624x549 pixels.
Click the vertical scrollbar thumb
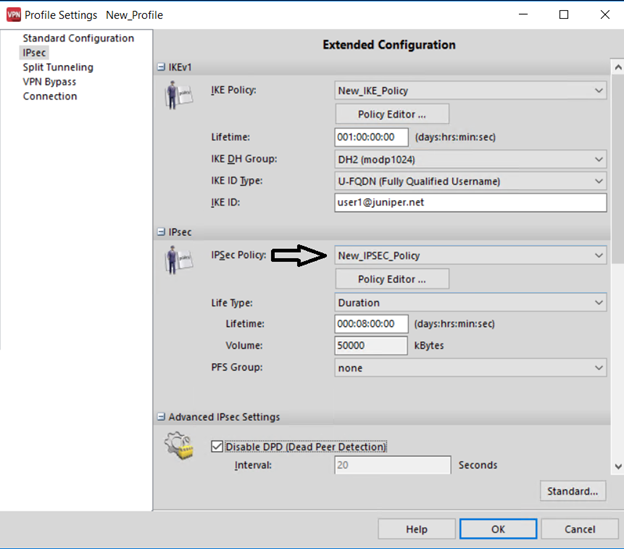[x=618, y=169]
